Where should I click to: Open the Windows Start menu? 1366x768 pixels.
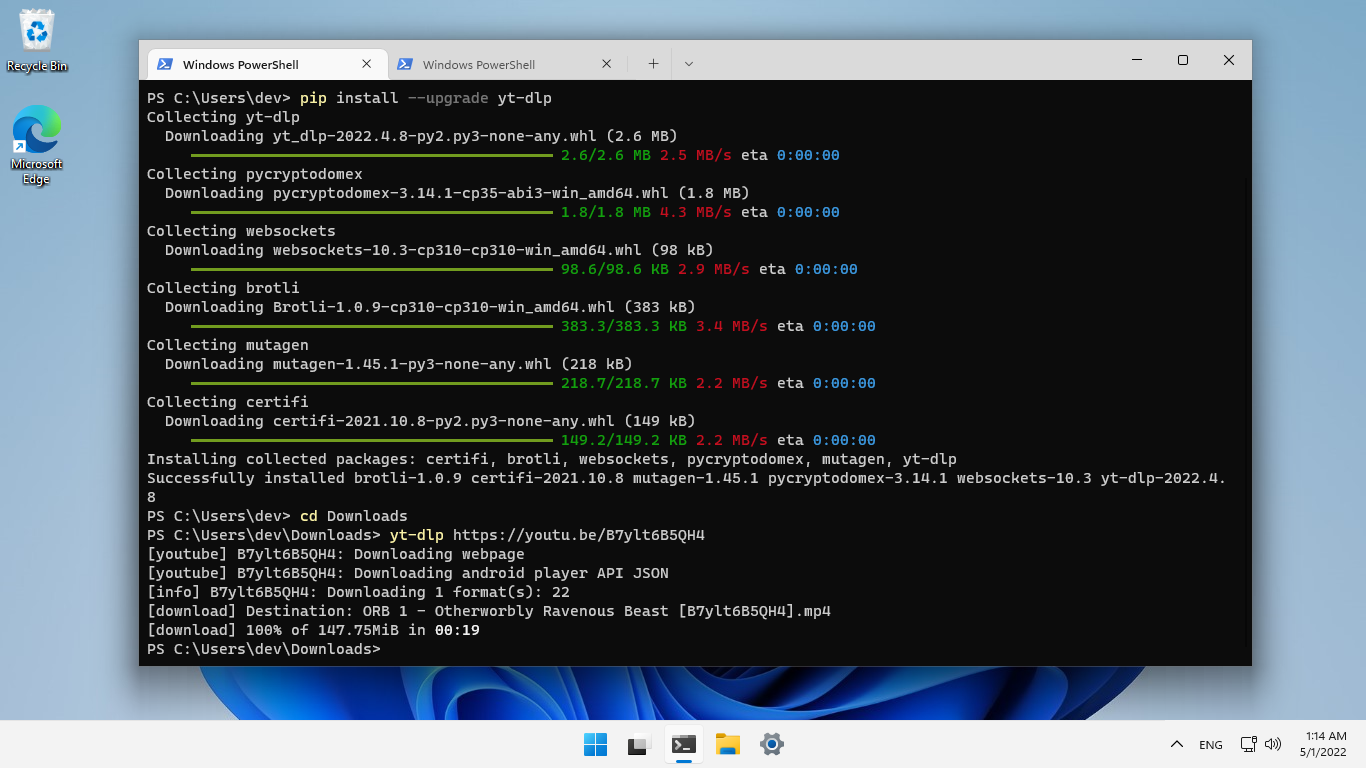point(595,744)
